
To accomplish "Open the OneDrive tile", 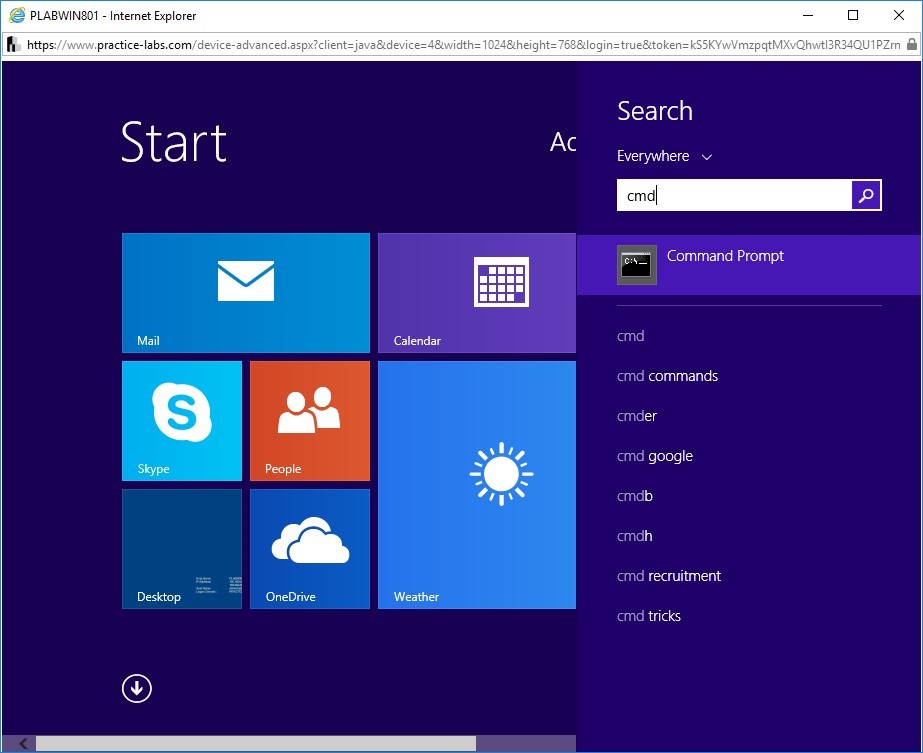I will (309, 548).
